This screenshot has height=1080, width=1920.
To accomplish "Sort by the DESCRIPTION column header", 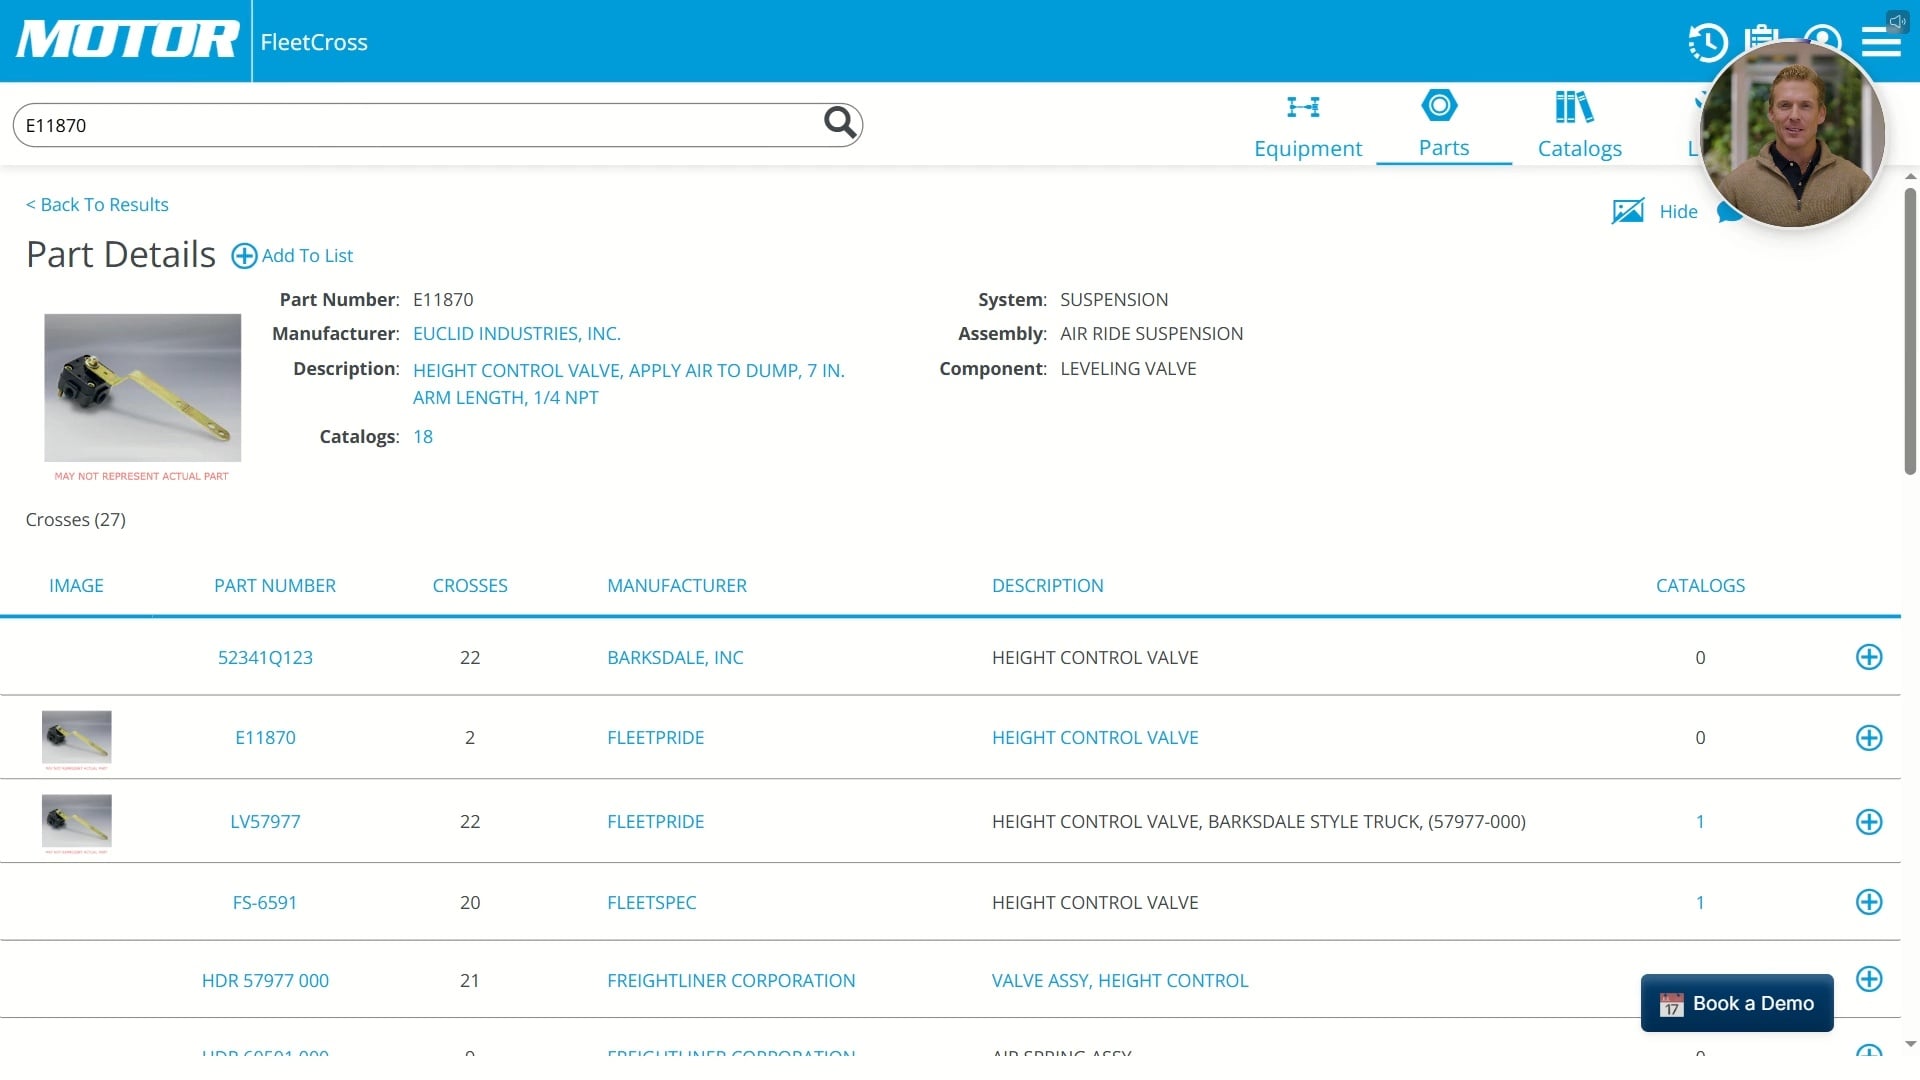I will click(1048, 586).
